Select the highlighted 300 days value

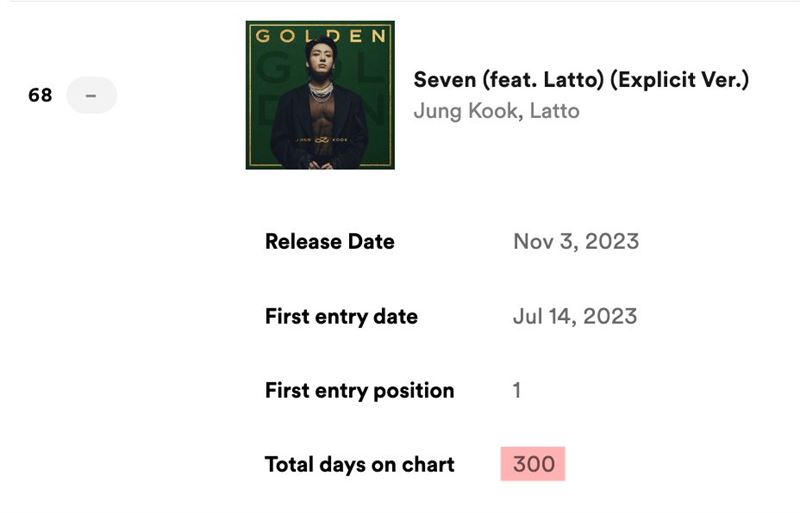pyautogui.click(x=533, y=464)
